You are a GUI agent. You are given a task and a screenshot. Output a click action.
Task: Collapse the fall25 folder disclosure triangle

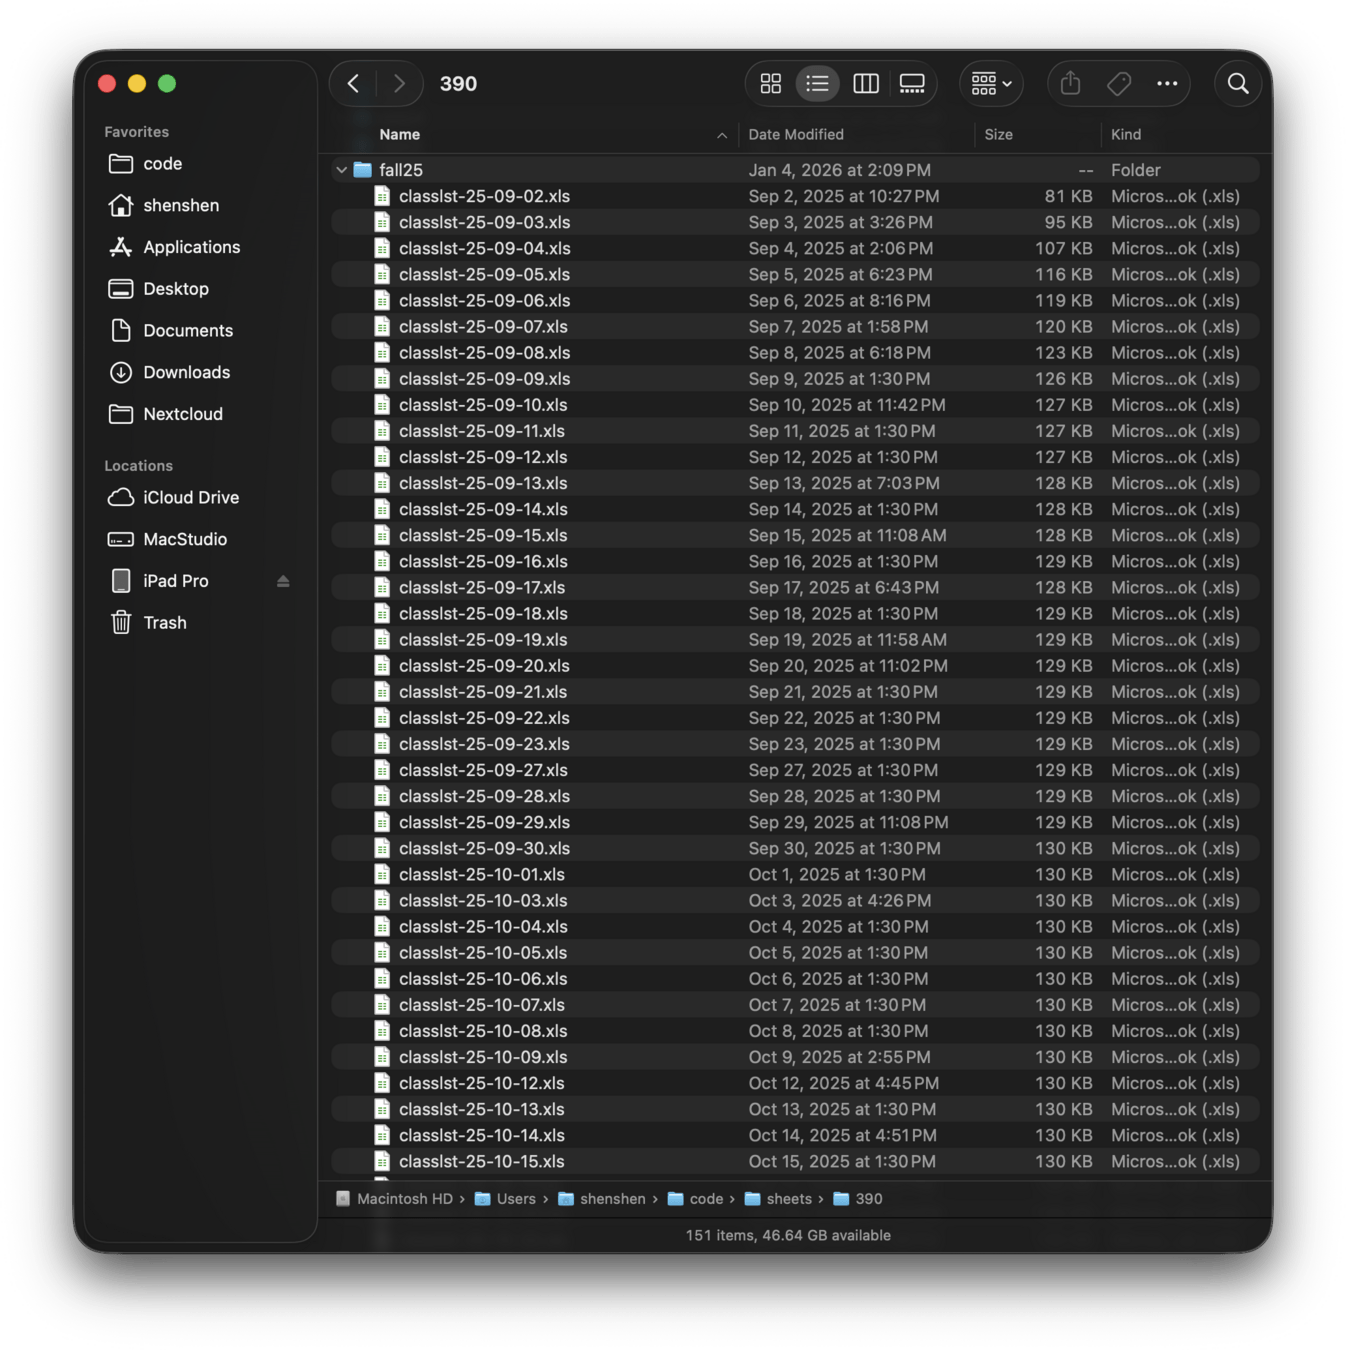click(x=342, y=170)
